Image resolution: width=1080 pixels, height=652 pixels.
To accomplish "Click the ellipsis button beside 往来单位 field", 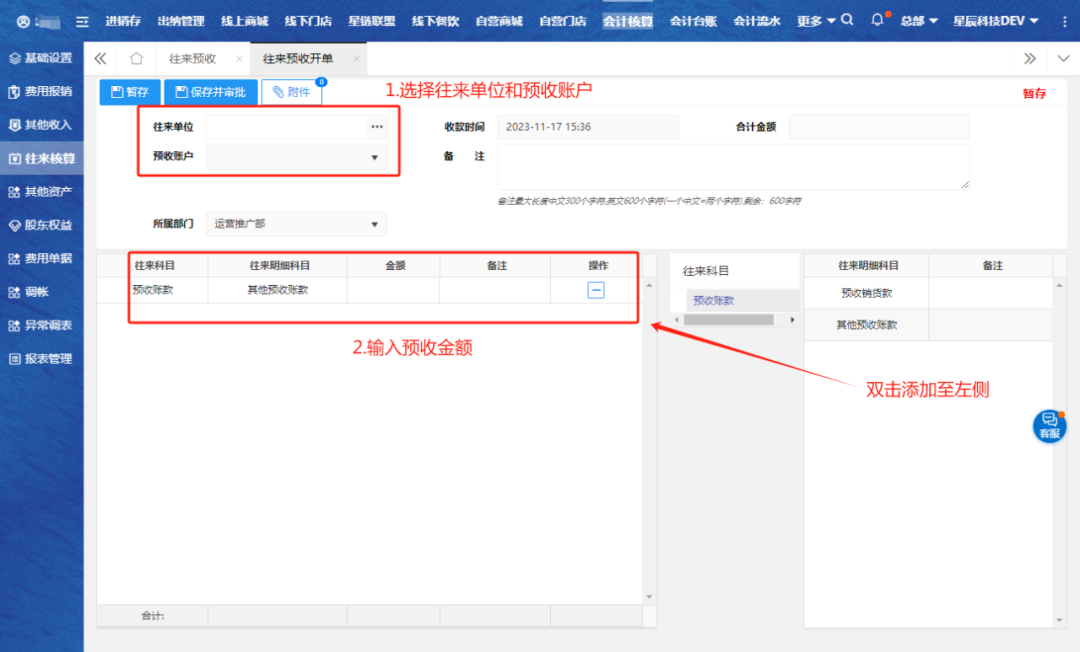I will pos(377,127).
